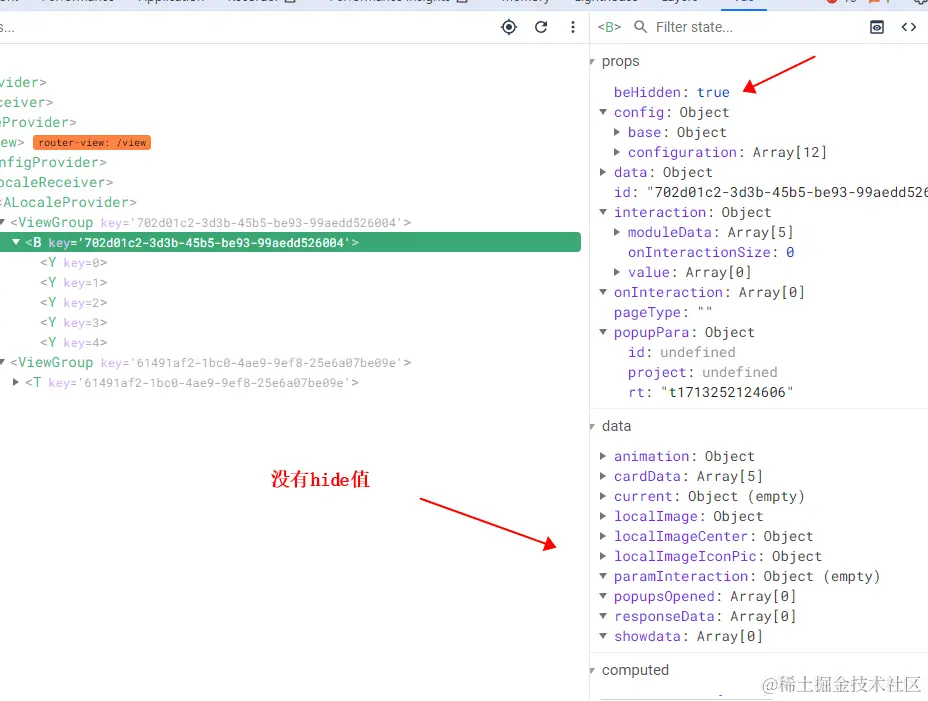Expand the current Object (empty) property
Viewport: 928px width, 701px height.
pos(603,496)
